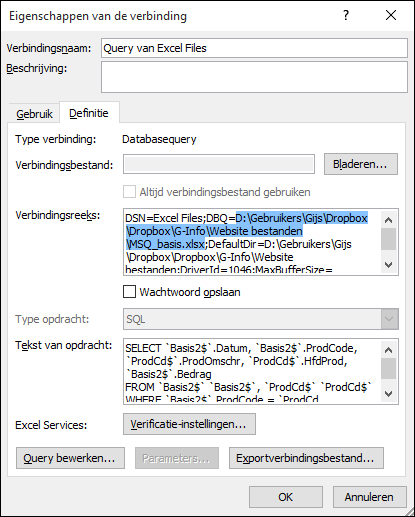The width and height of the screenshot is (415, 517).
Task: Click the Type verbinding label
Action: 56,139
